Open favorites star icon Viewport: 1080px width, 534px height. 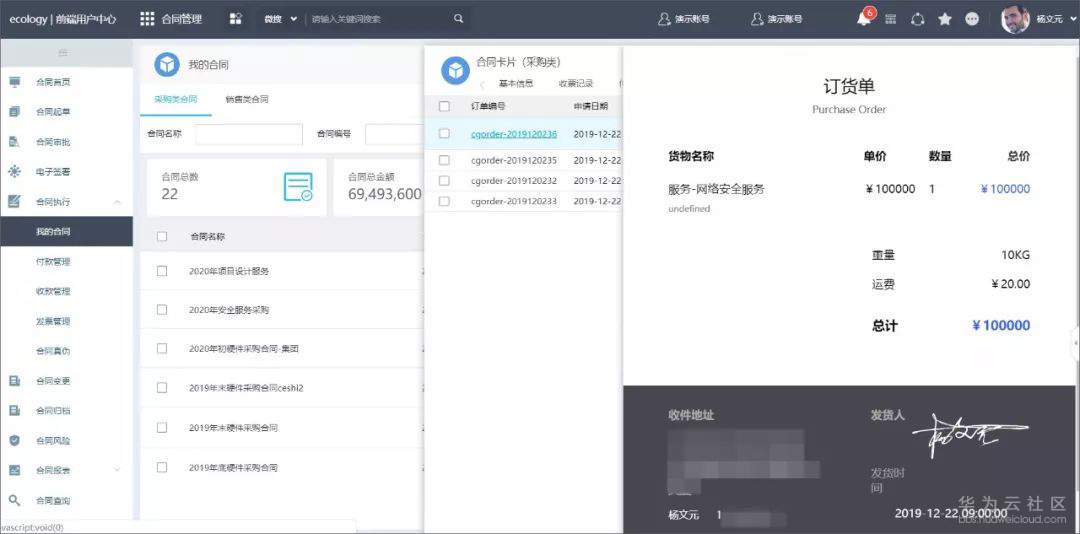tap(945, 19)
